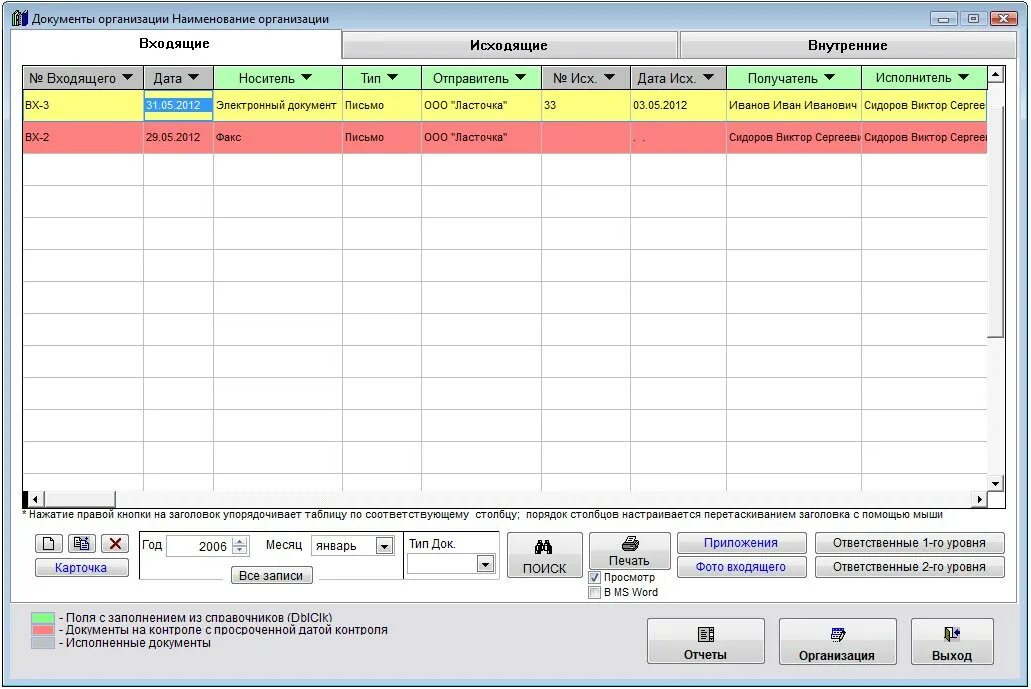Click the horizontal scrollbar thumb

79,499
